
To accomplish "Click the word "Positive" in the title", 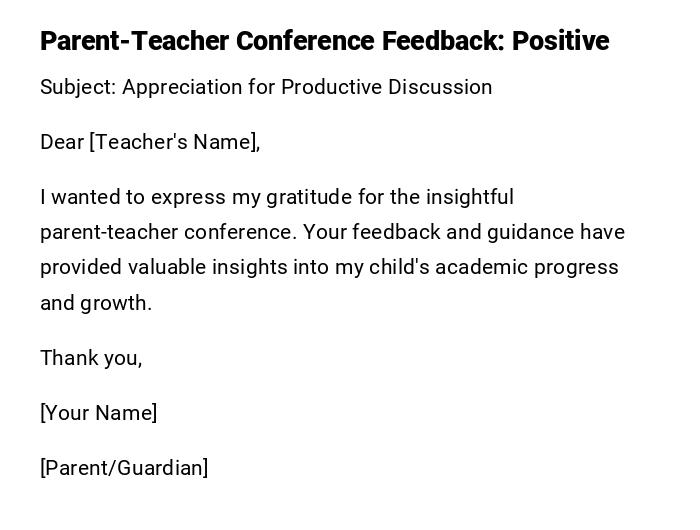I will [x=560, y=41].
